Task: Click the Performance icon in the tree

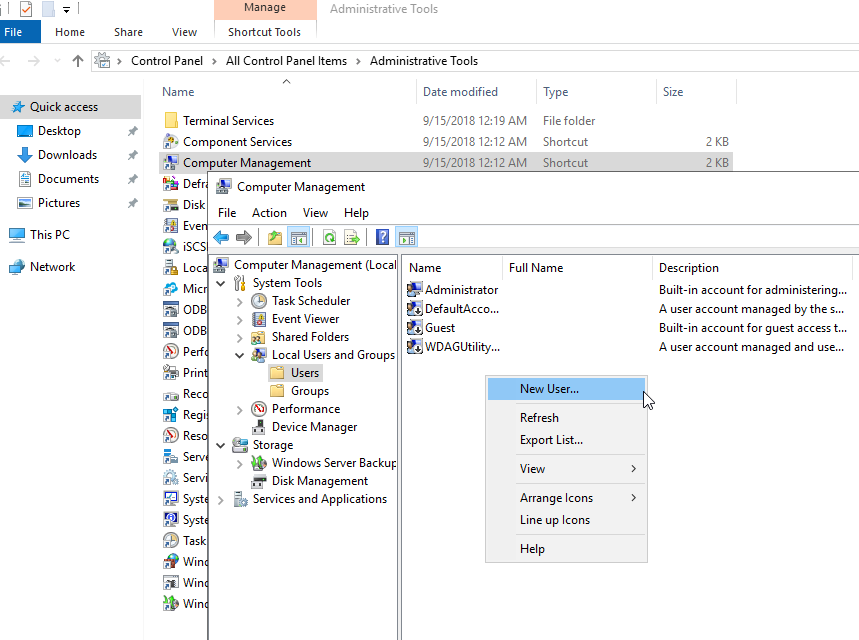Action: click(259, 409)
